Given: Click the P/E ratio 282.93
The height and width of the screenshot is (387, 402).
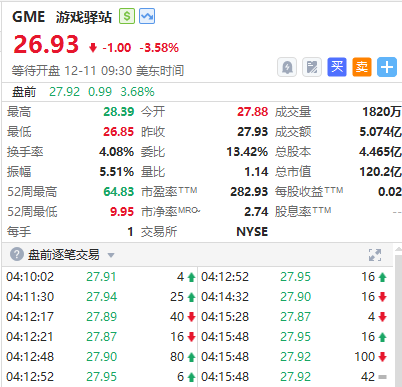Looking at the screenshot, I should [x=249, y=192].
